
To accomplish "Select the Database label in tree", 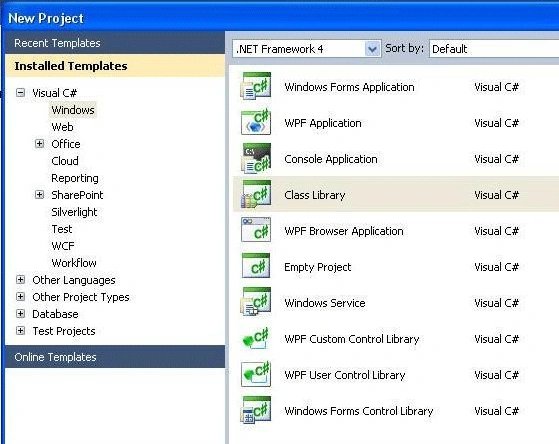I will (x=55, y=314).
